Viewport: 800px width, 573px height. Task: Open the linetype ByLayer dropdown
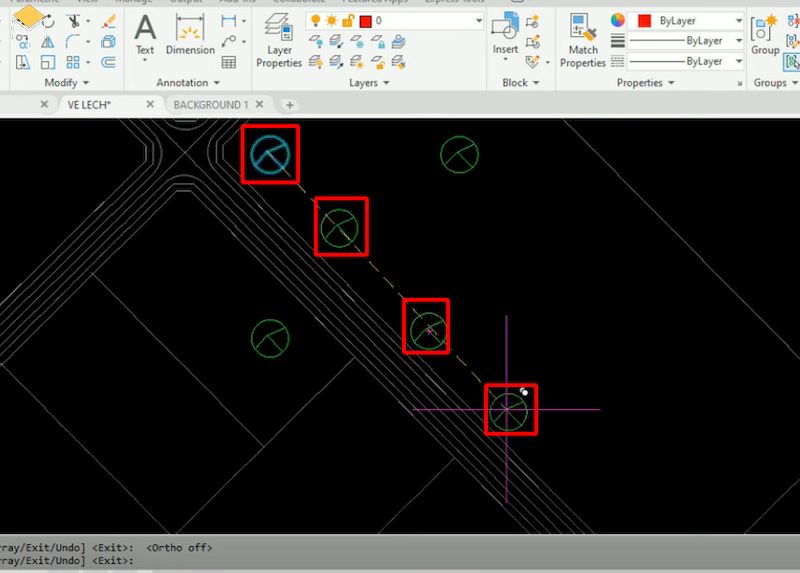(738, 62)
